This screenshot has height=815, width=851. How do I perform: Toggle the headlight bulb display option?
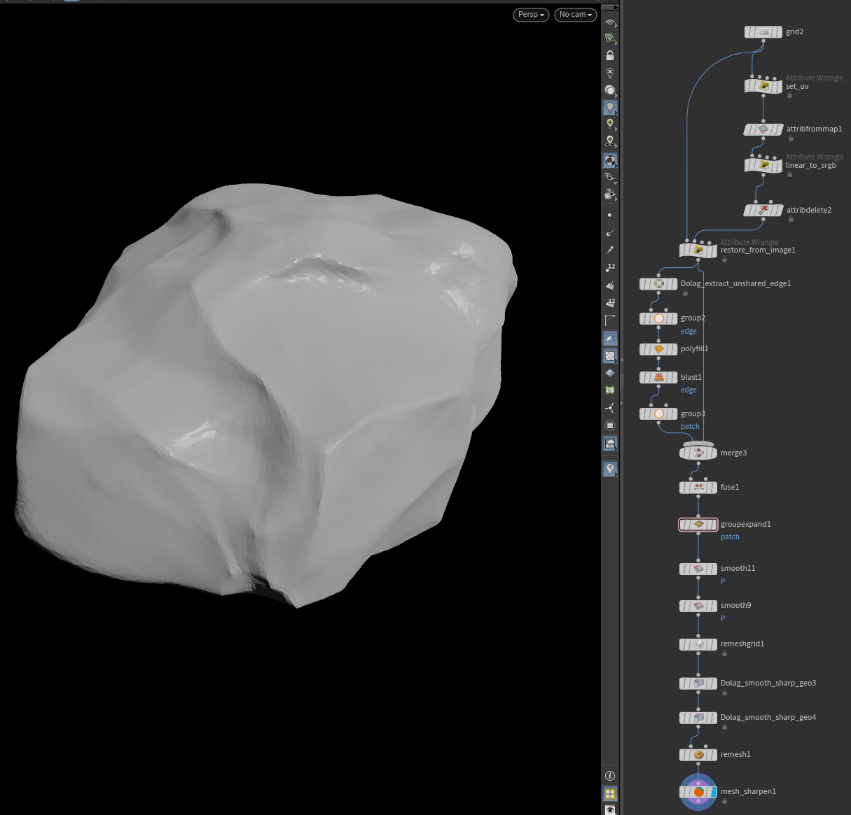coord(610,107)
